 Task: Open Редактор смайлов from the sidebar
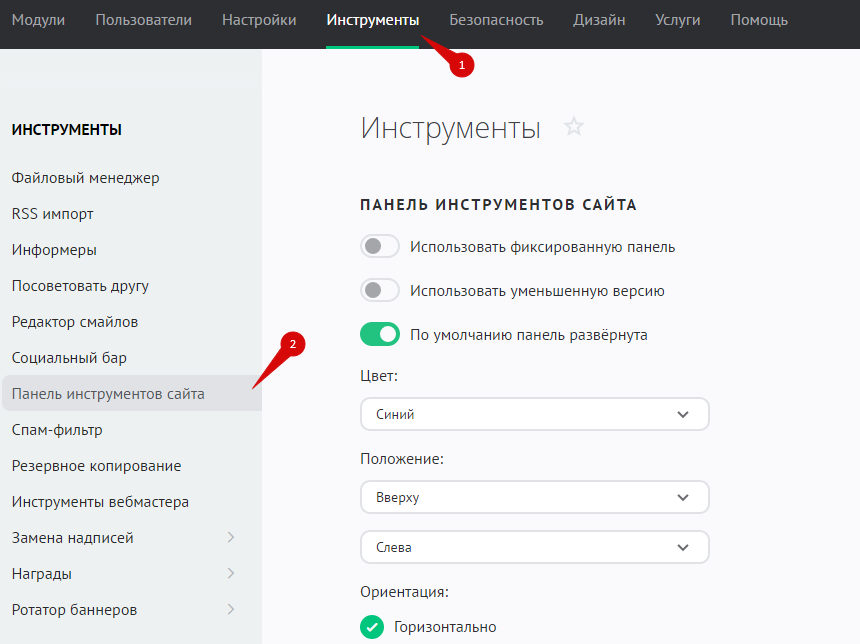click(x=75, y=322)
